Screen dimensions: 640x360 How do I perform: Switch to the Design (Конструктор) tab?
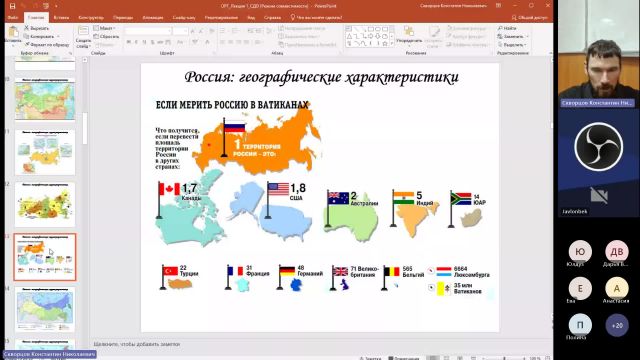point(91,18)
